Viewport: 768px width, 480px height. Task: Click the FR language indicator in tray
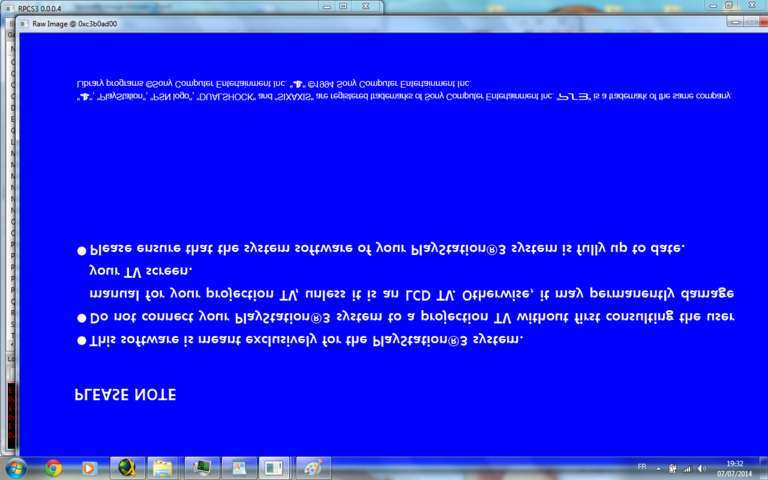coord(642,467)
